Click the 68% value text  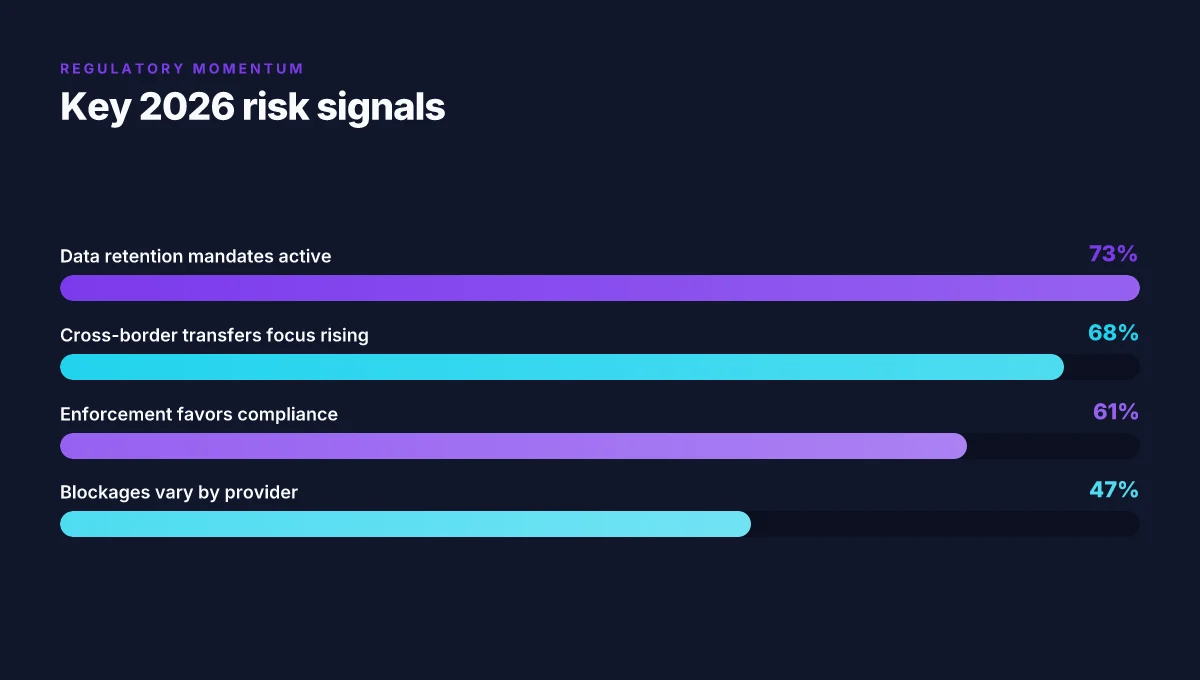1113,333
